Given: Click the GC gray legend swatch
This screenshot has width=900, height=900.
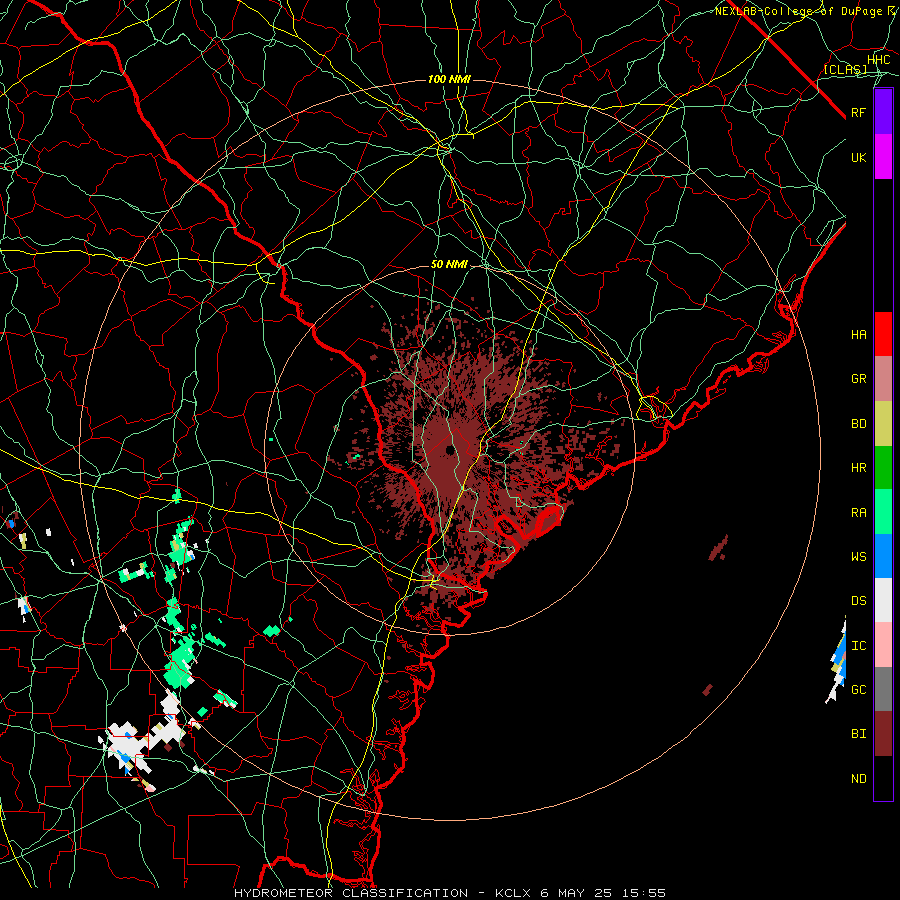Looking at the screenshot, I should (883, 689).
